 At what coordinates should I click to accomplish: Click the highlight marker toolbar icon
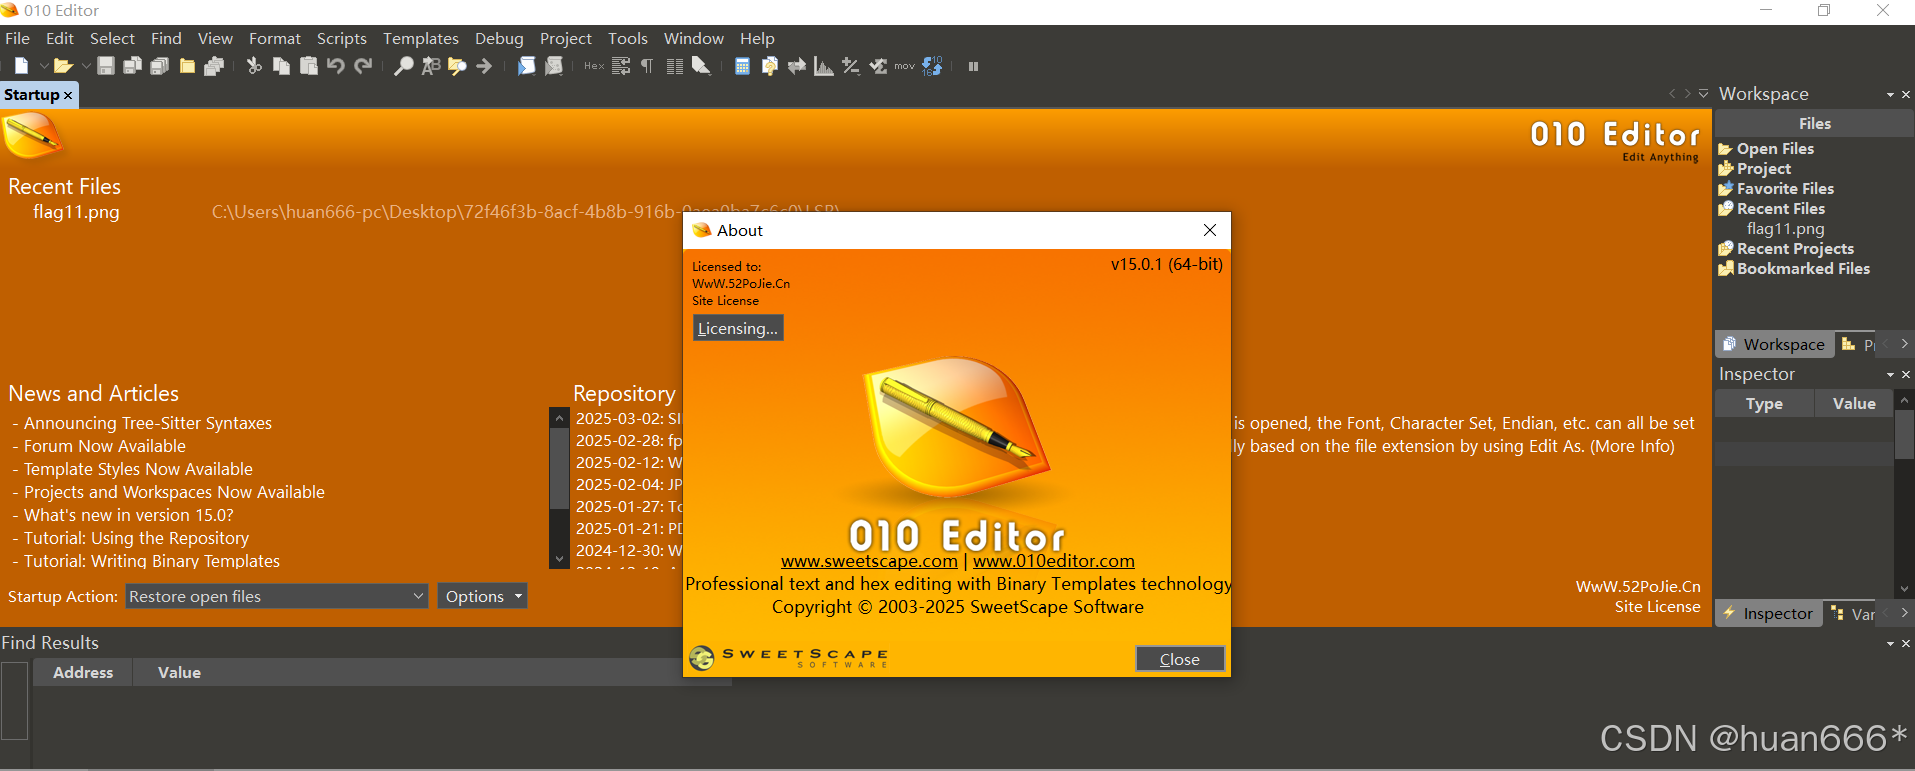pos(701,66)
